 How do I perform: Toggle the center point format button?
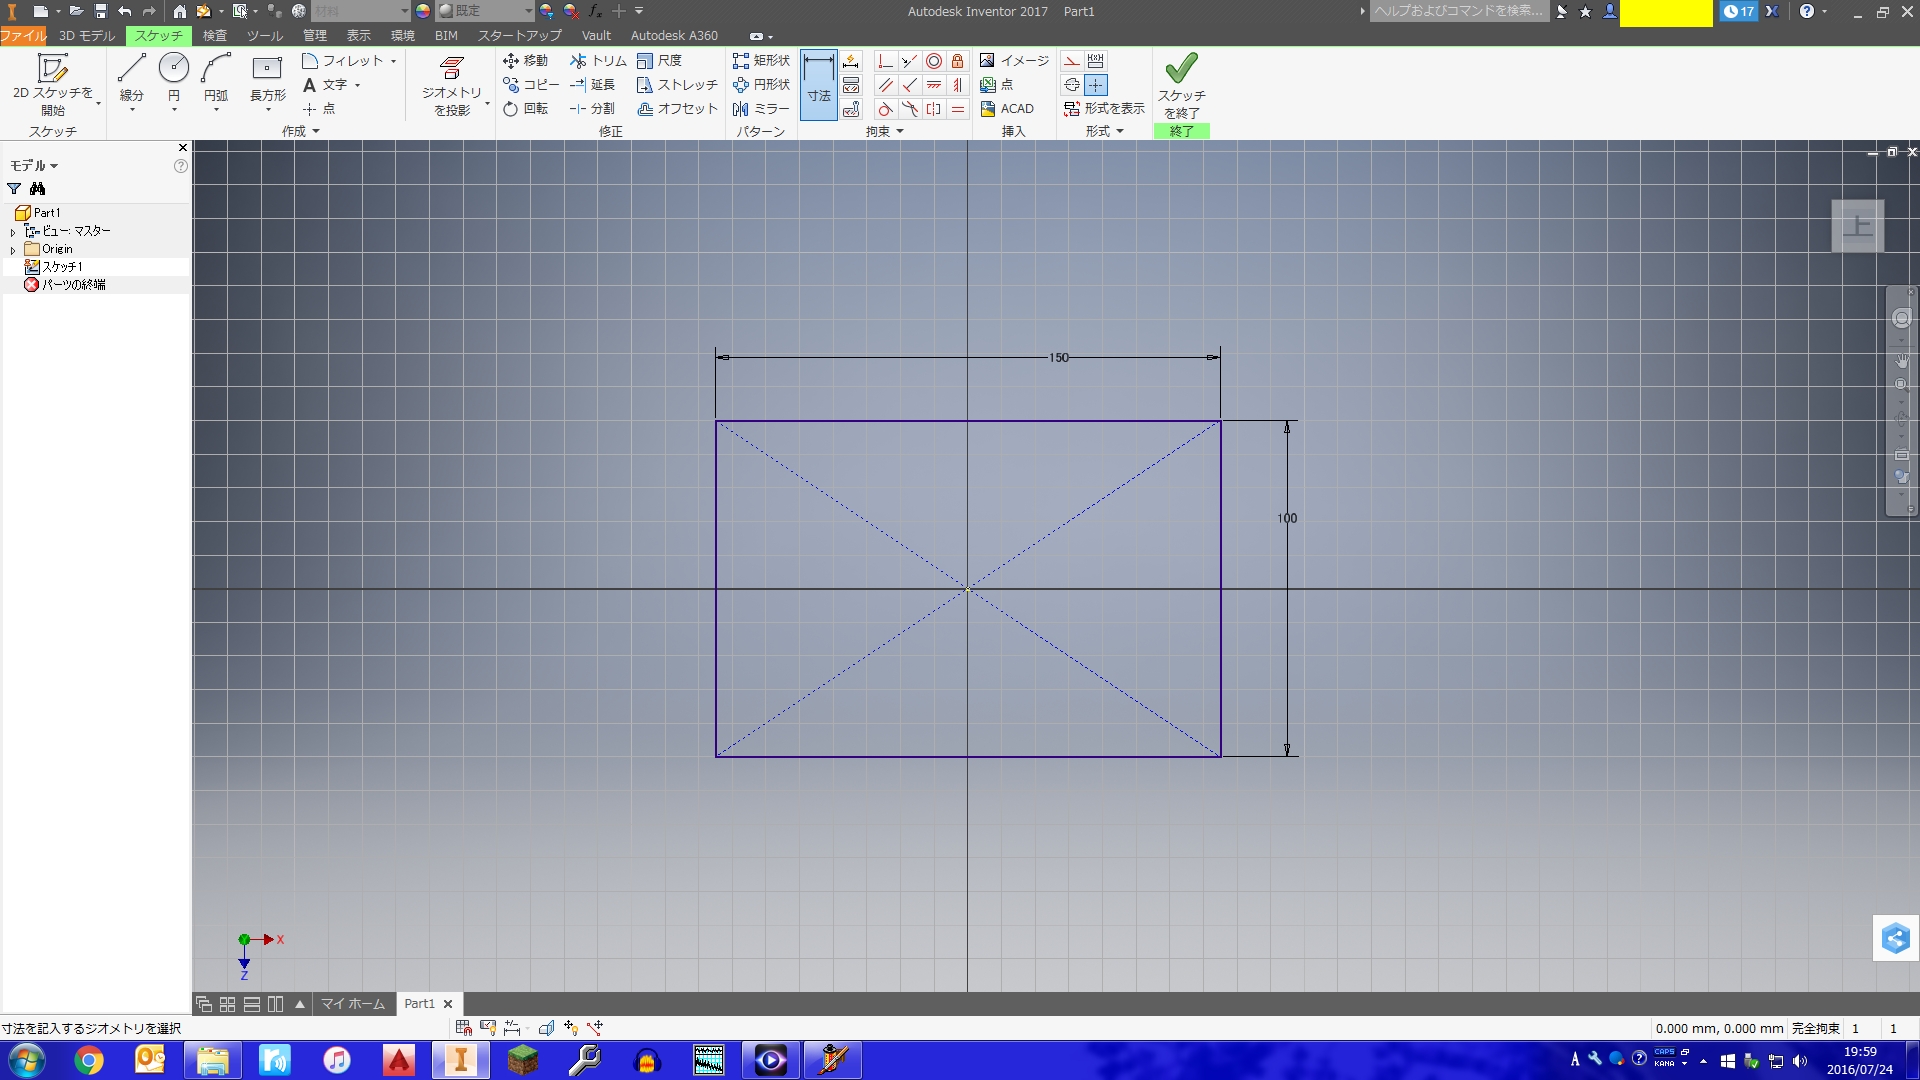pyautogui.click(x=1096, y=85)
